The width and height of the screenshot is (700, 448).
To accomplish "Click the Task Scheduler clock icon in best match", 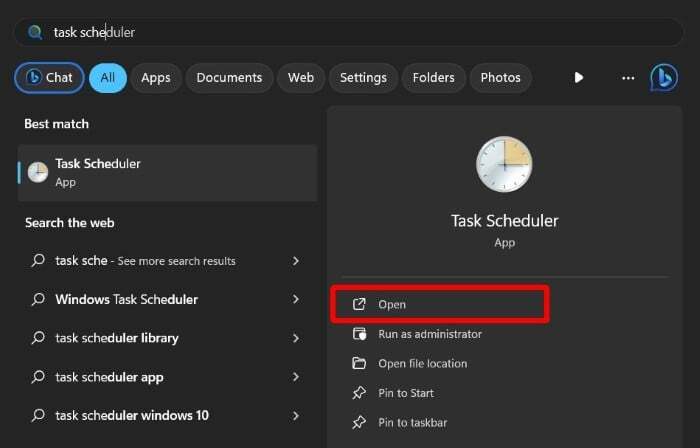I will pyautogui.click(x=38, y=172).
